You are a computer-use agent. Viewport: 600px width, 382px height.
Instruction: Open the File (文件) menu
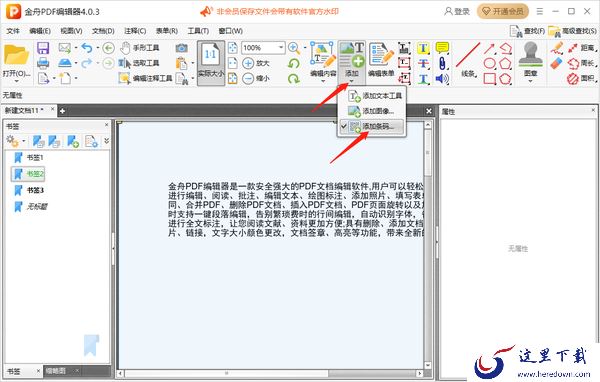pos(13,31)
